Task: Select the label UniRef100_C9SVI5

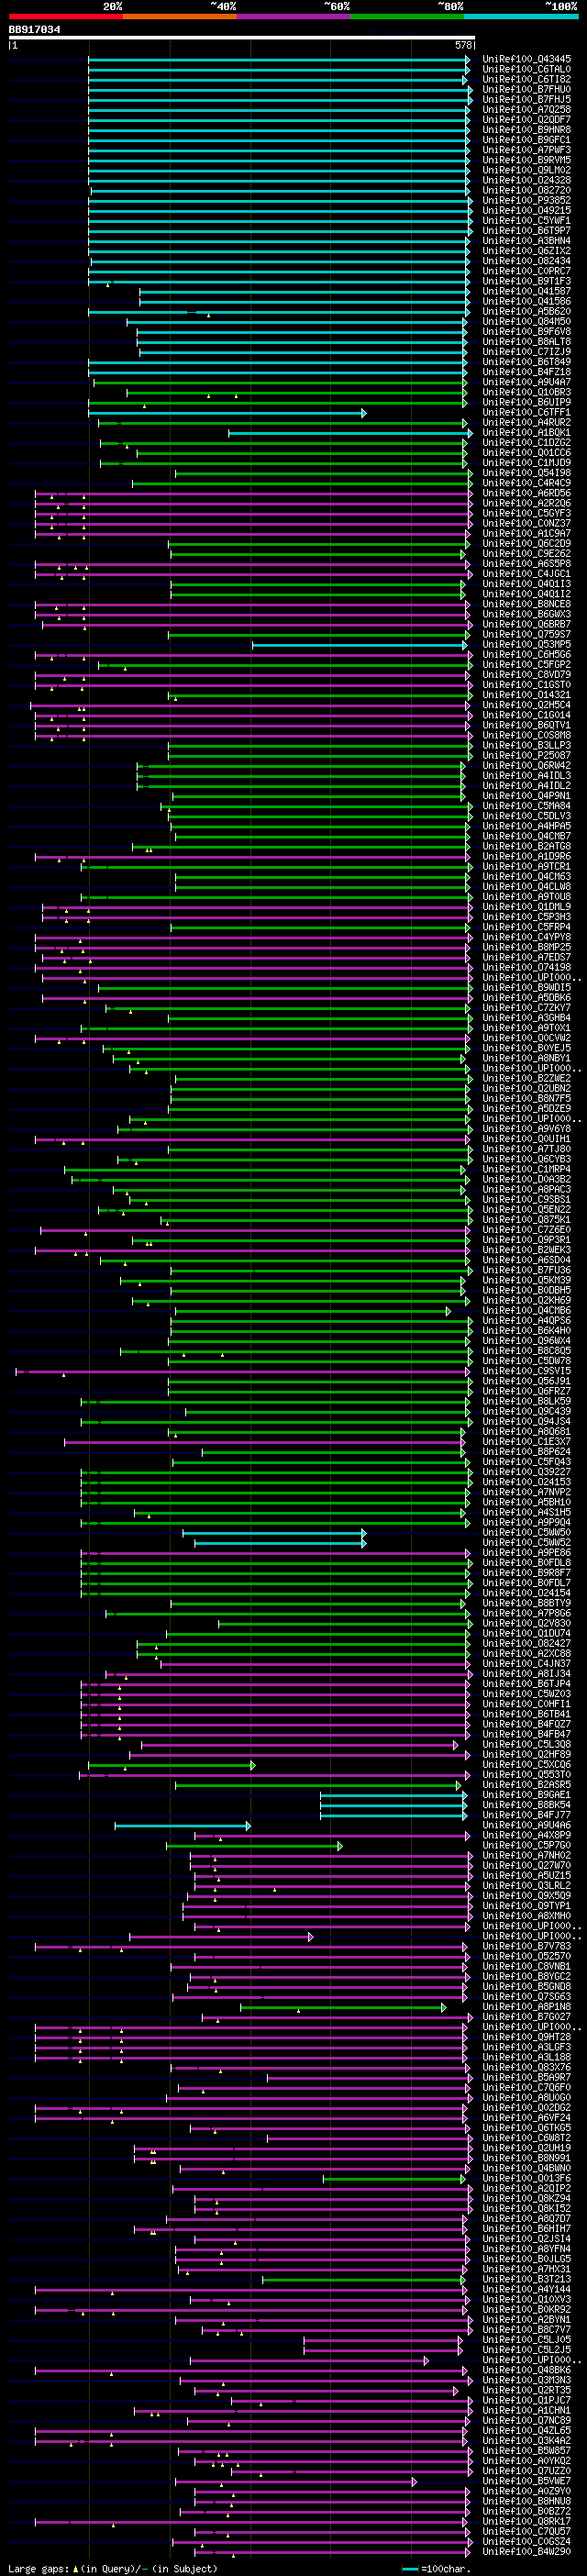Action: (527, 1371)
